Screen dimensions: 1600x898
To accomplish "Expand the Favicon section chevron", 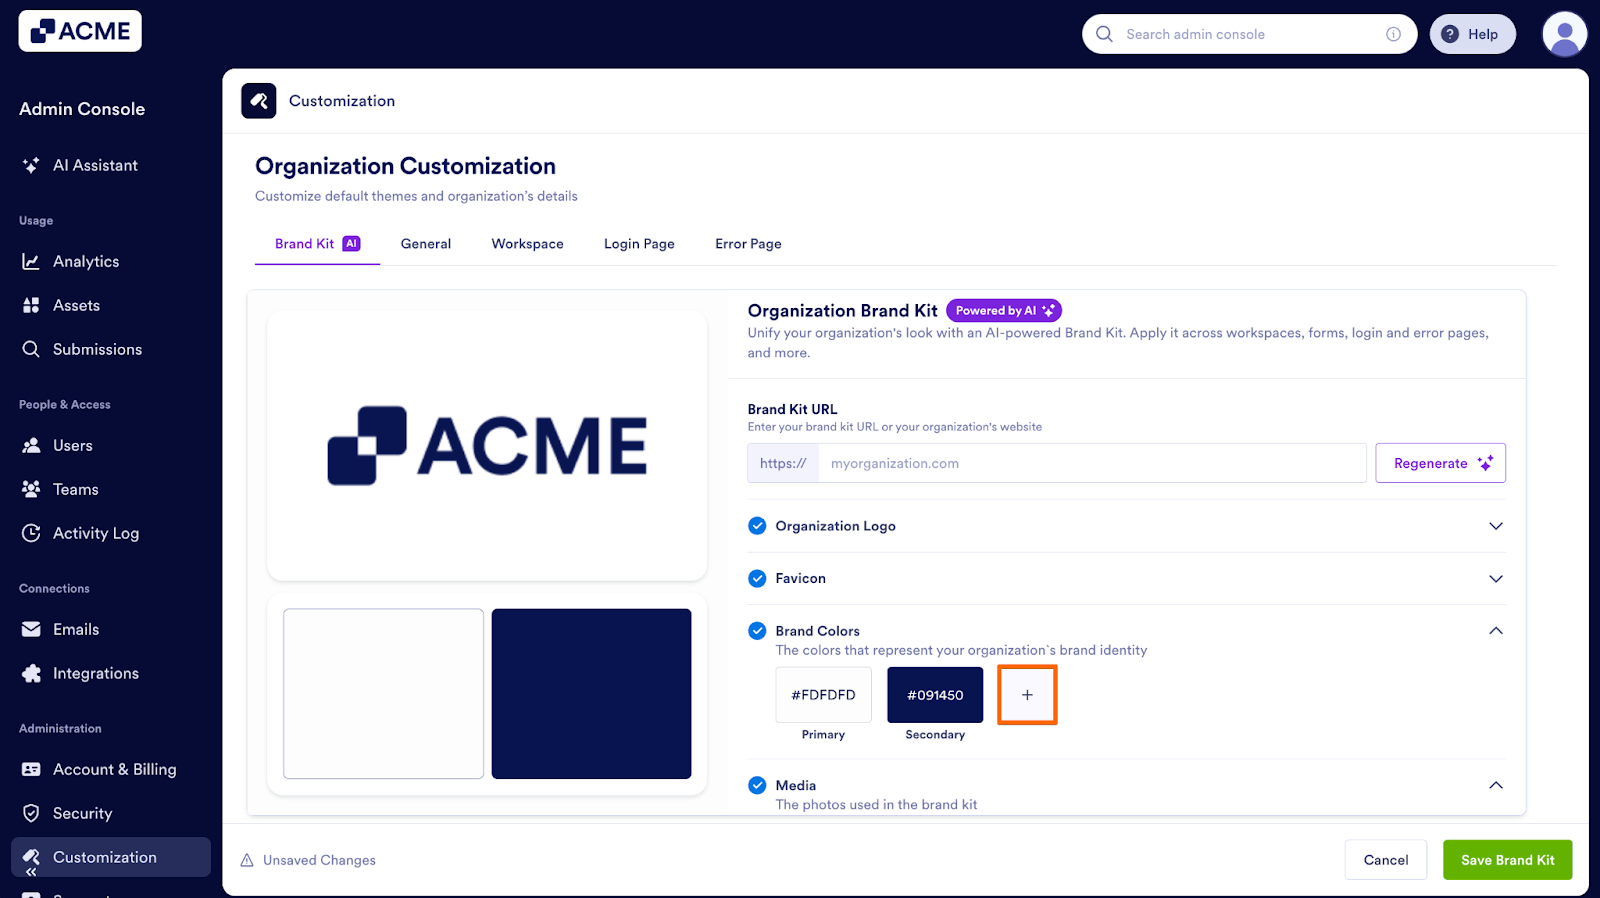I will (1496, 578).
